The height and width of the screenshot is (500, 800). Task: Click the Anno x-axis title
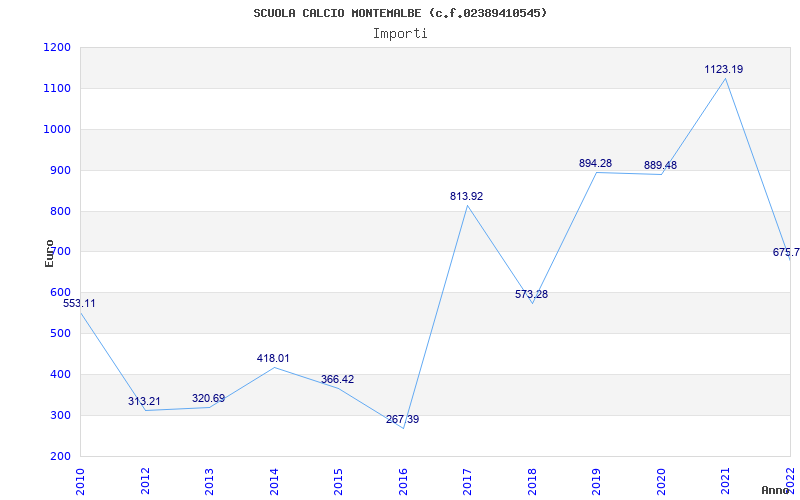point(776,490)
